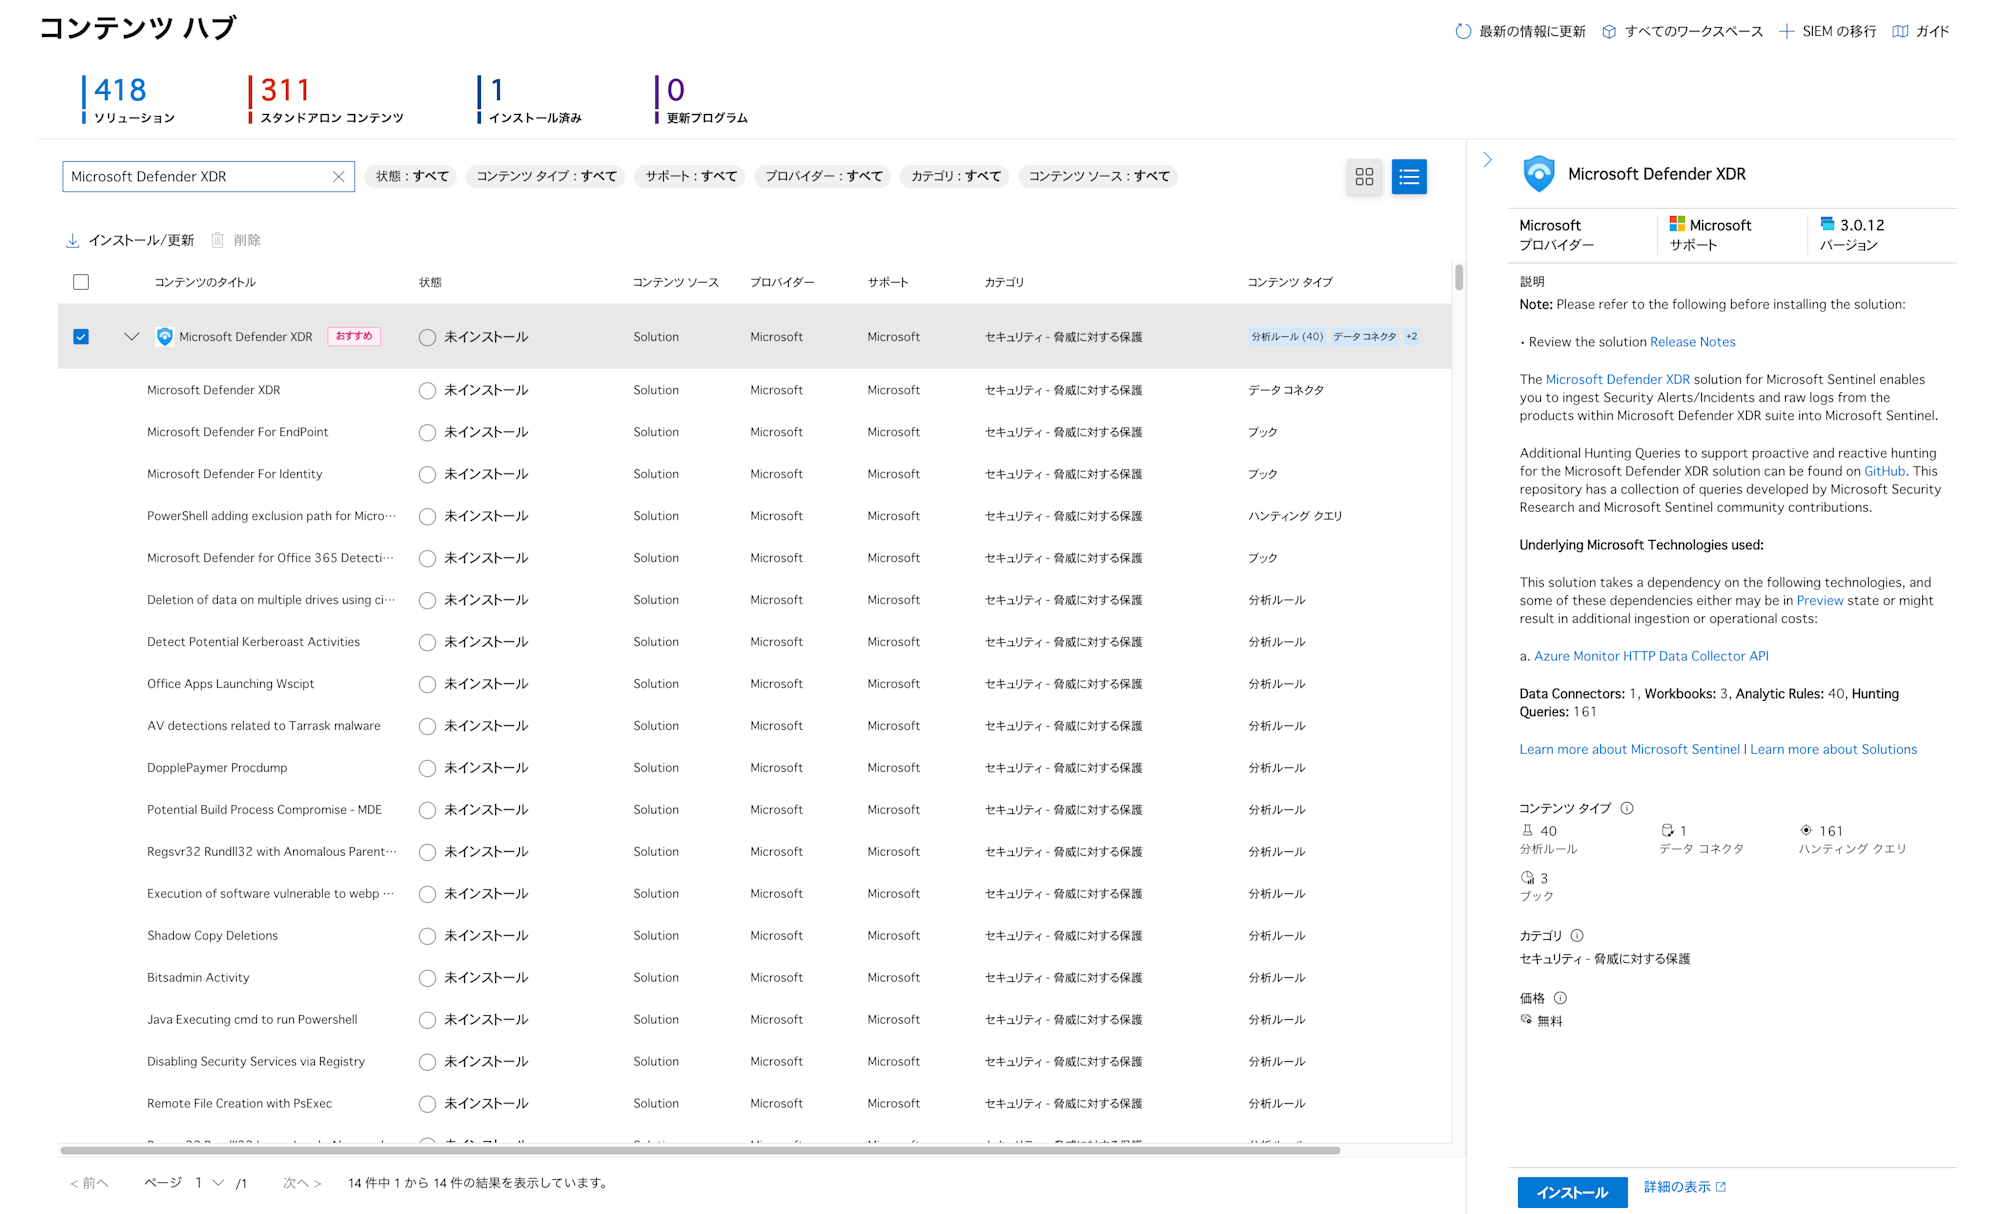Open the Release Notes link
This screenshot has width=2000, height=1214.
point(1692,342)
